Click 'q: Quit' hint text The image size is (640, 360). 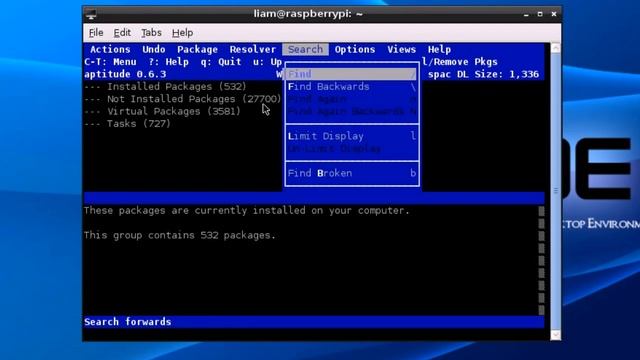[x=221, y=62]
